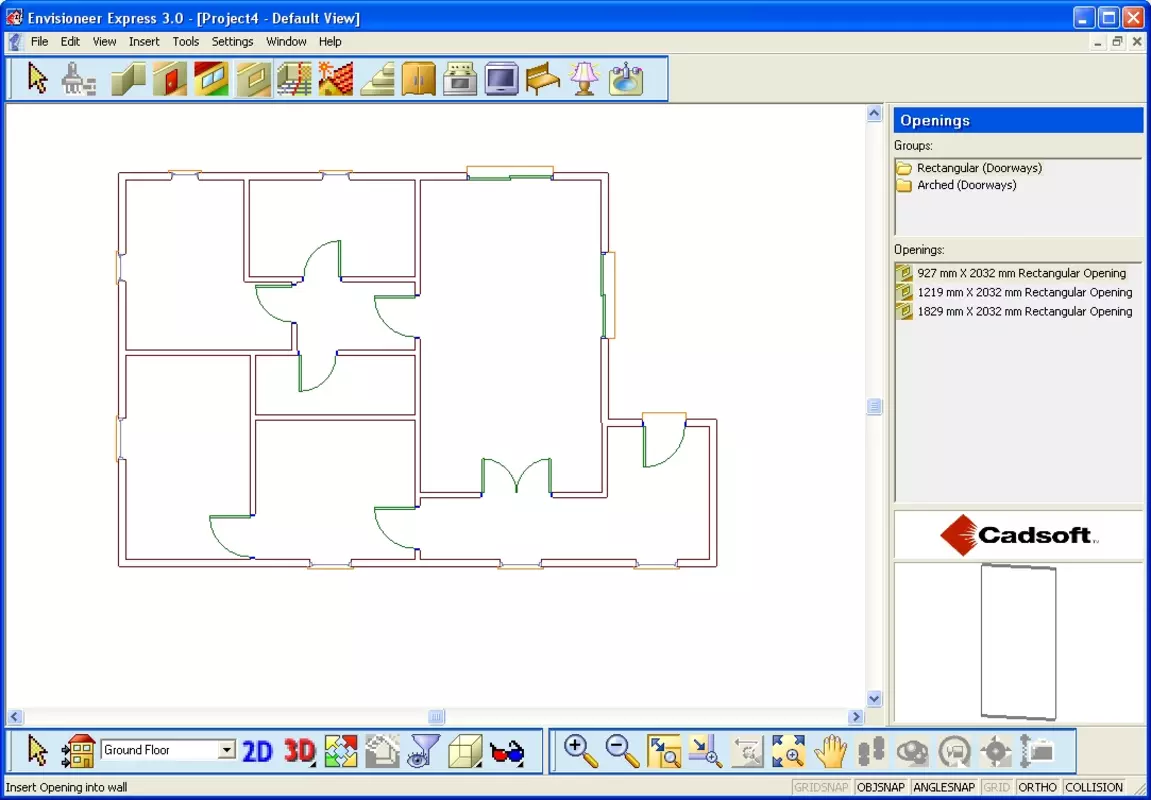1151x800 pixels.
Task: Click the colored arrows rendering icon
Action: click(x=341, y=751)
